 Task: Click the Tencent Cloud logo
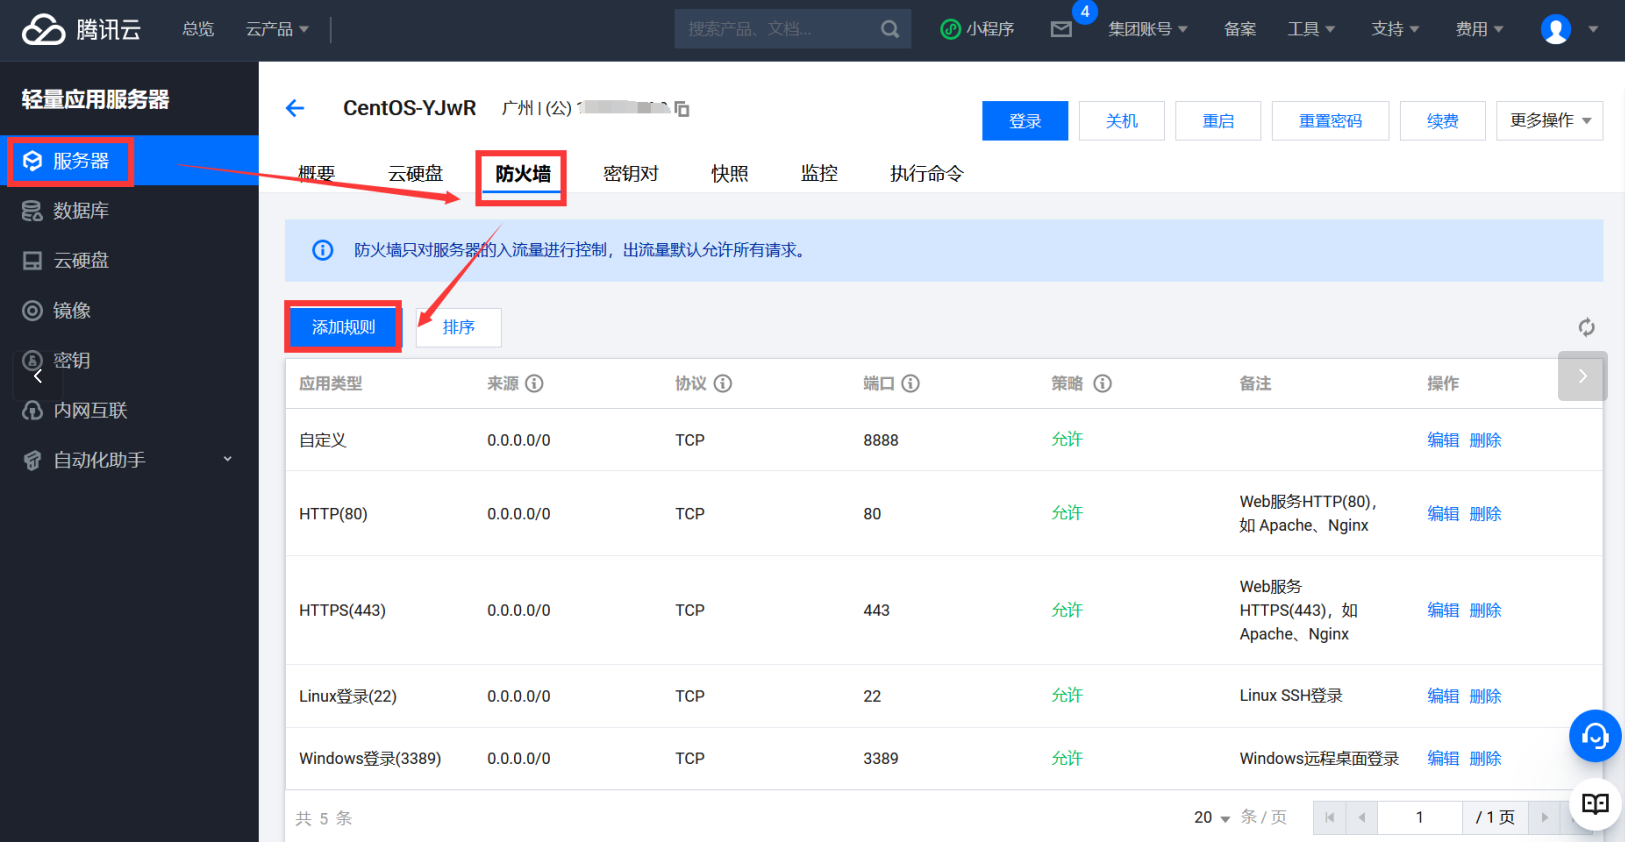tap(81, 30)
